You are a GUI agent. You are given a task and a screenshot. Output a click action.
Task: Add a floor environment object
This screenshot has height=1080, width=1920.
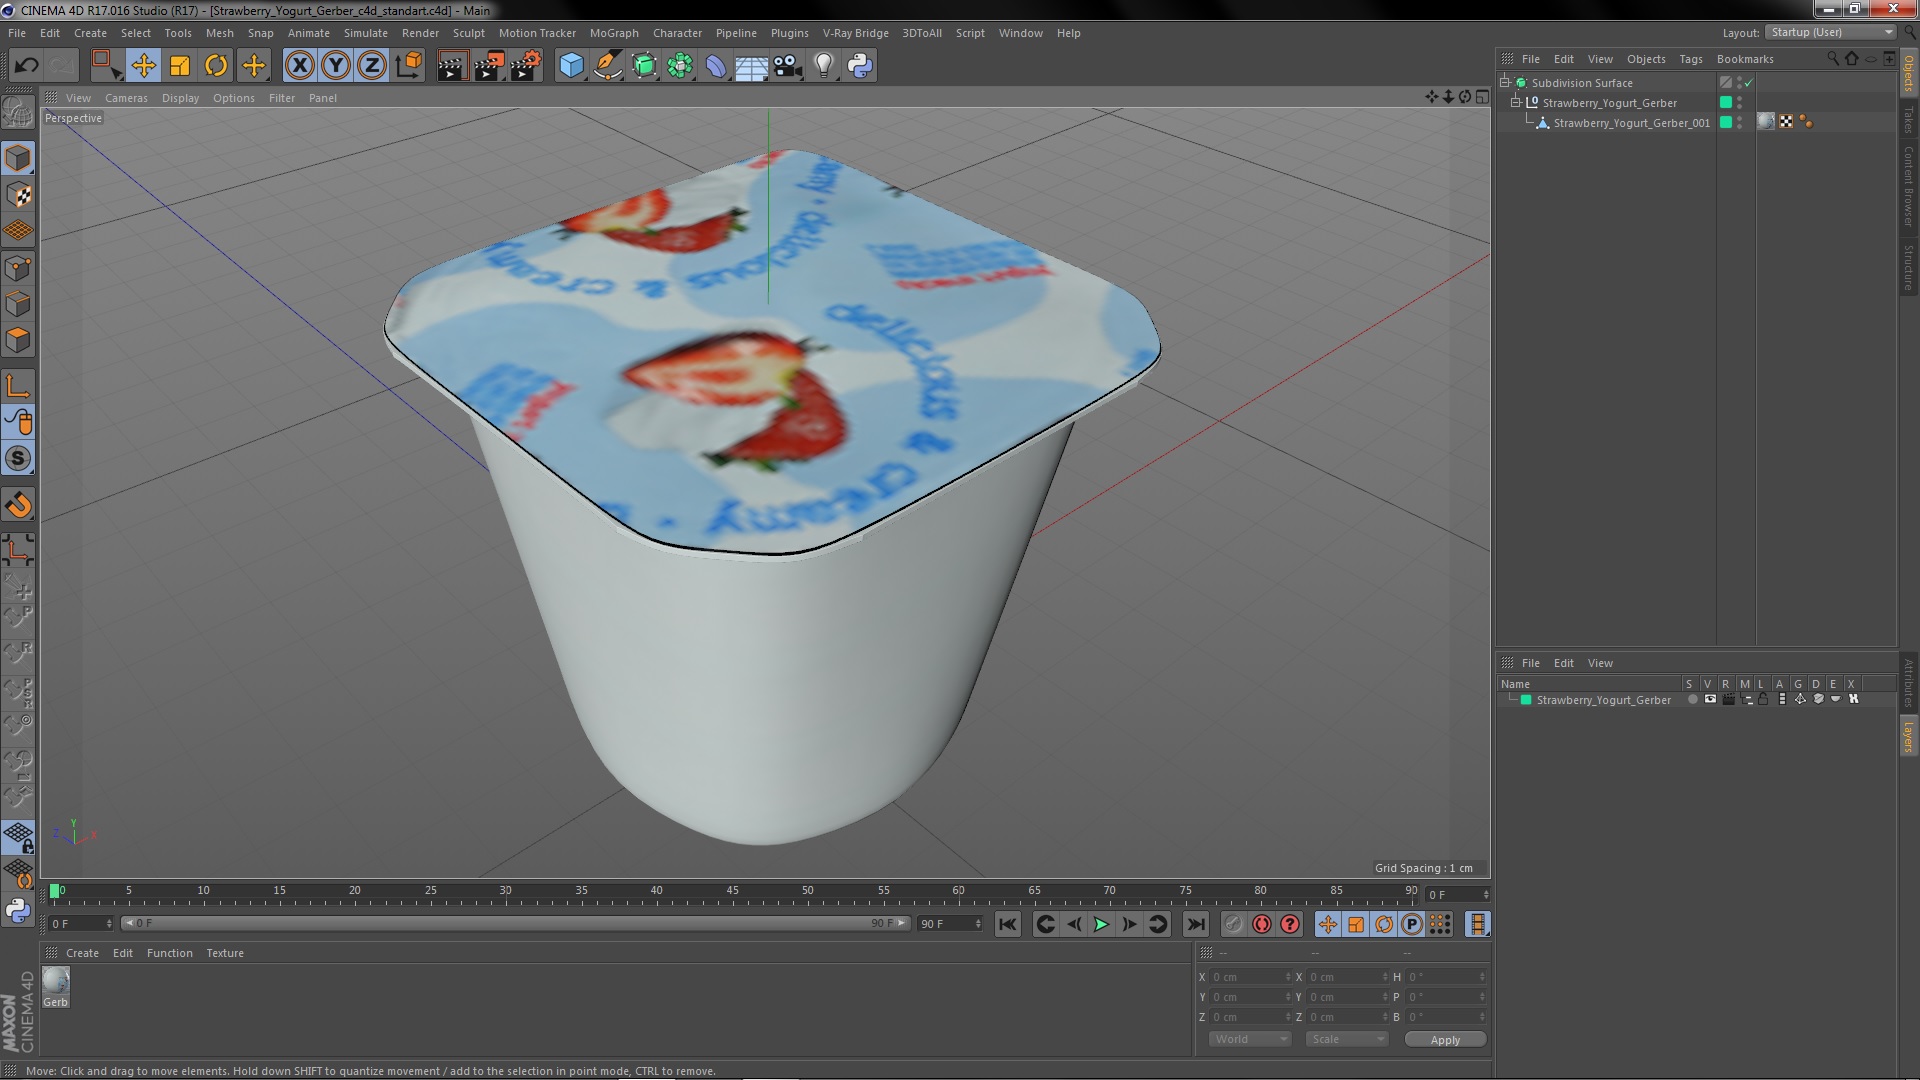point(752,66)
